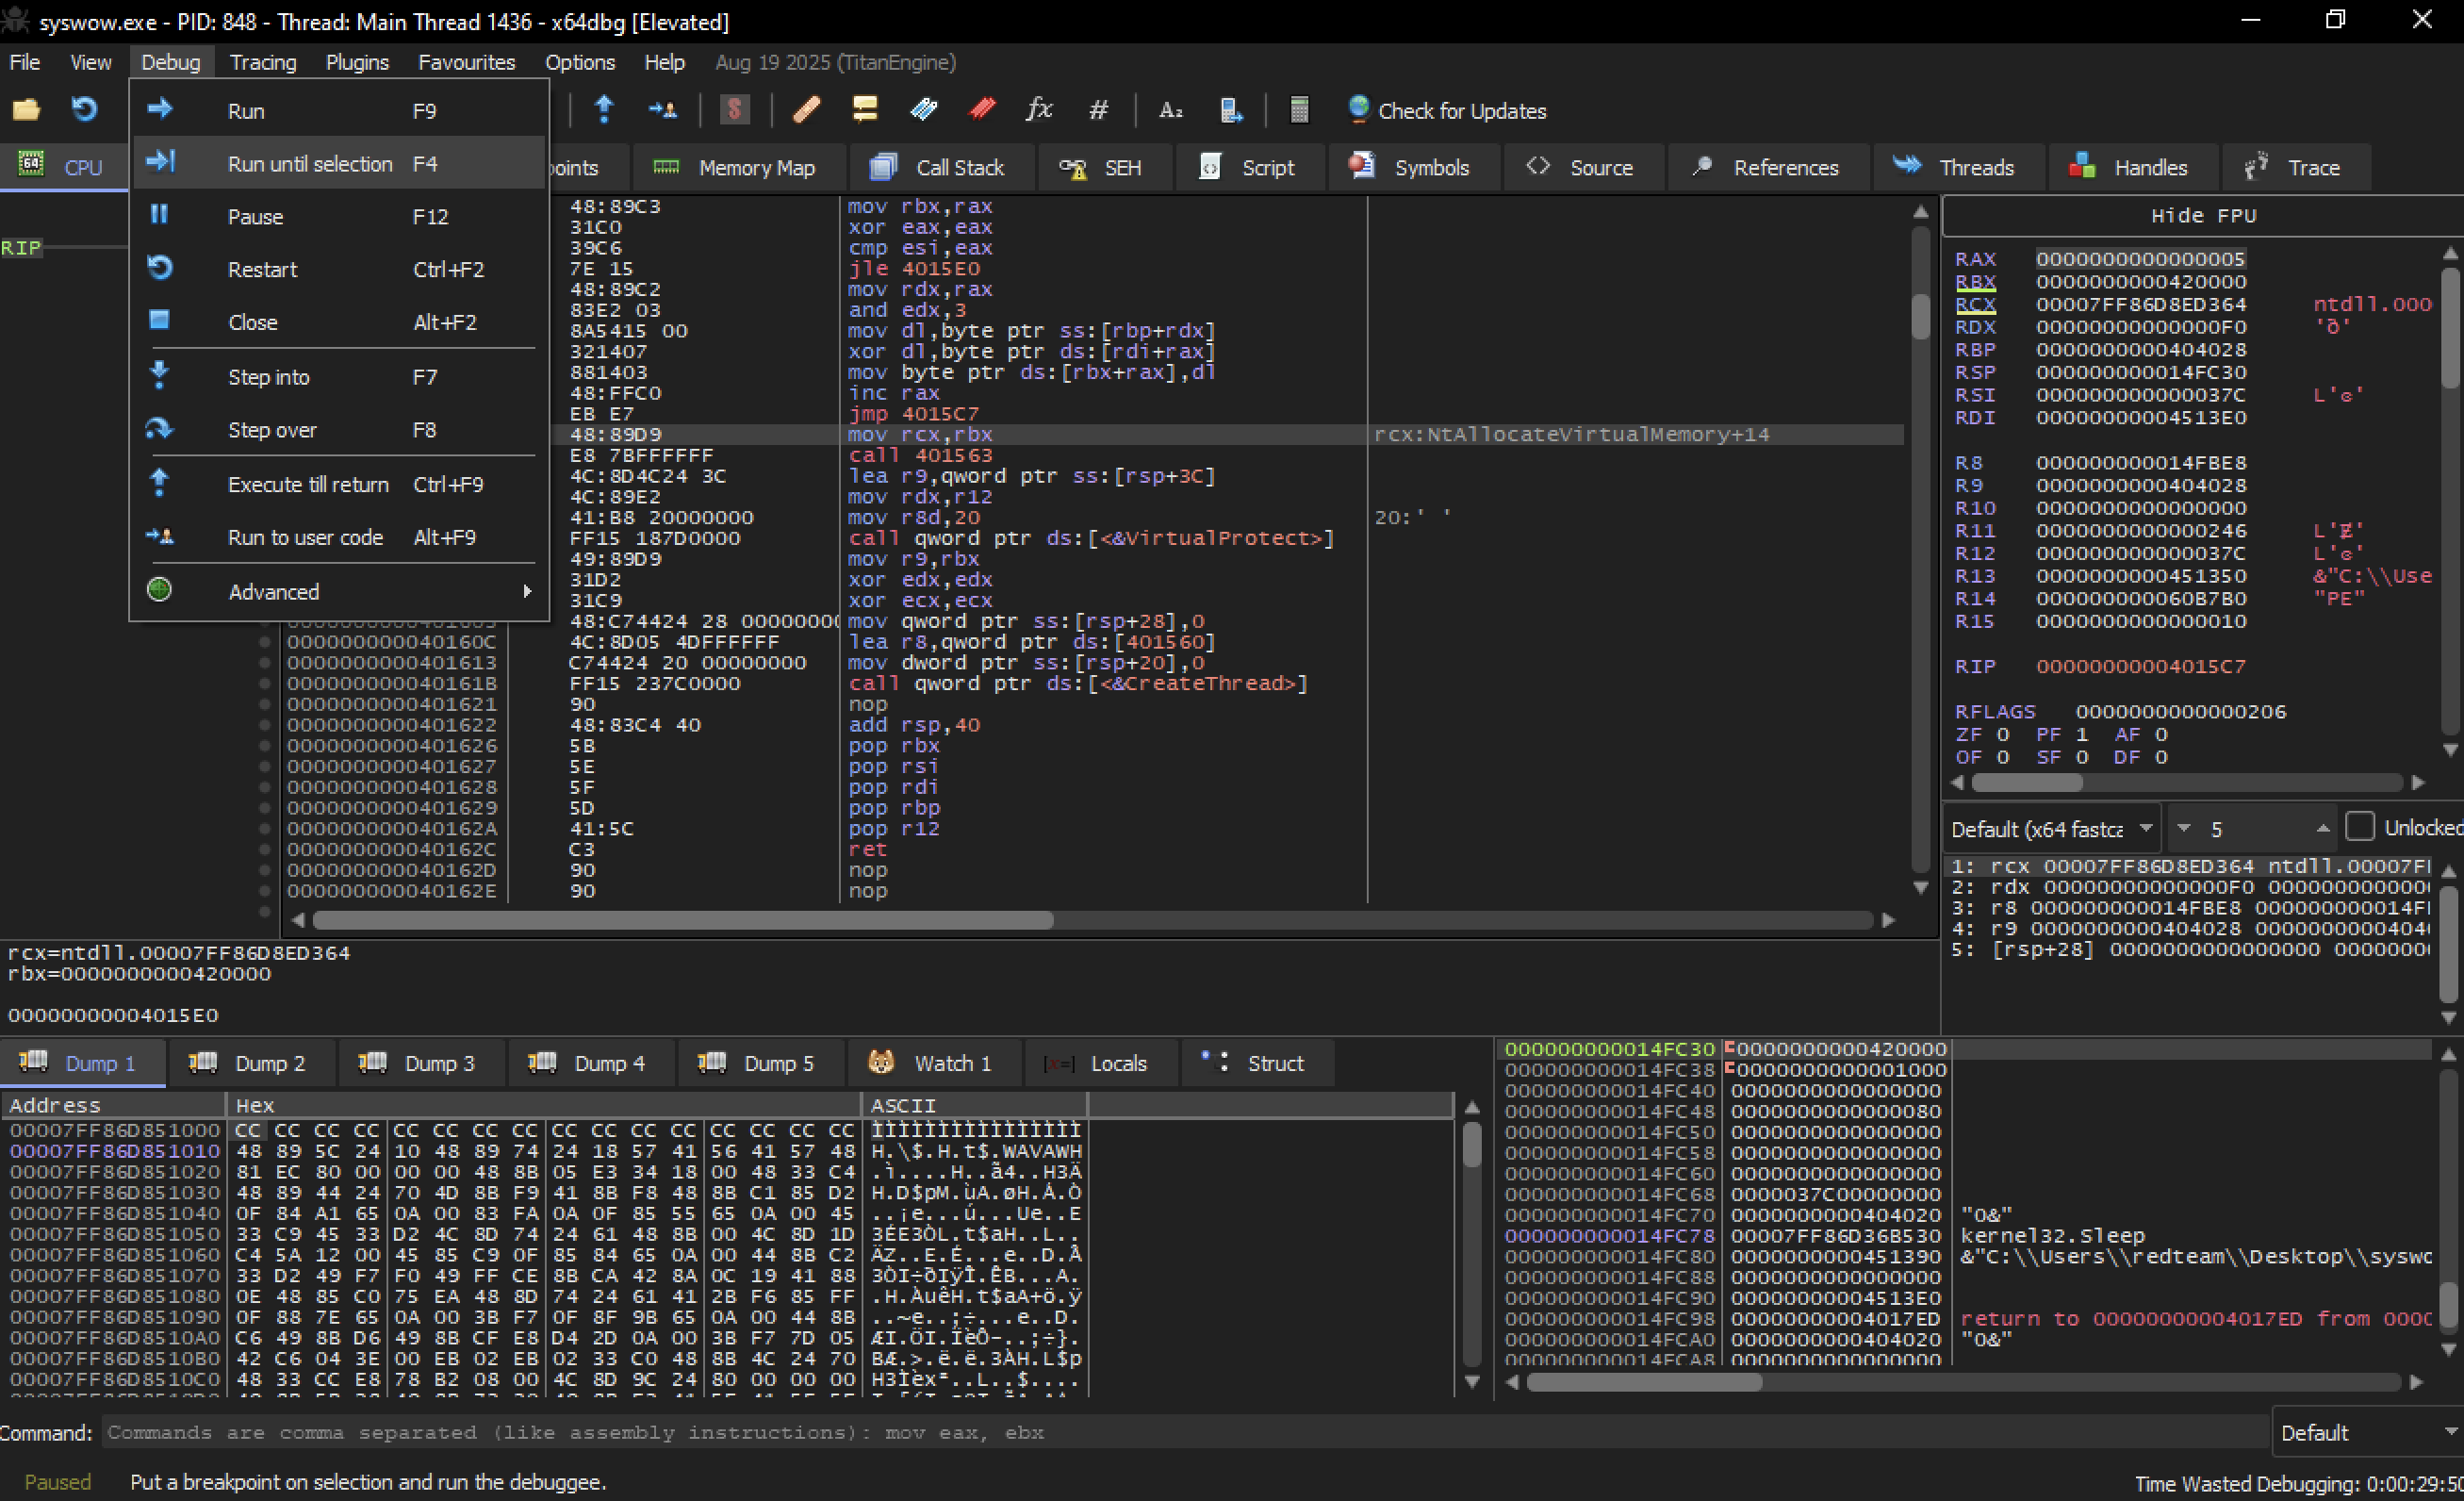Open Bookmarks via the red tags icon
The height and width of the screenshot is (1501, 2464).
(x=982, y=109)
